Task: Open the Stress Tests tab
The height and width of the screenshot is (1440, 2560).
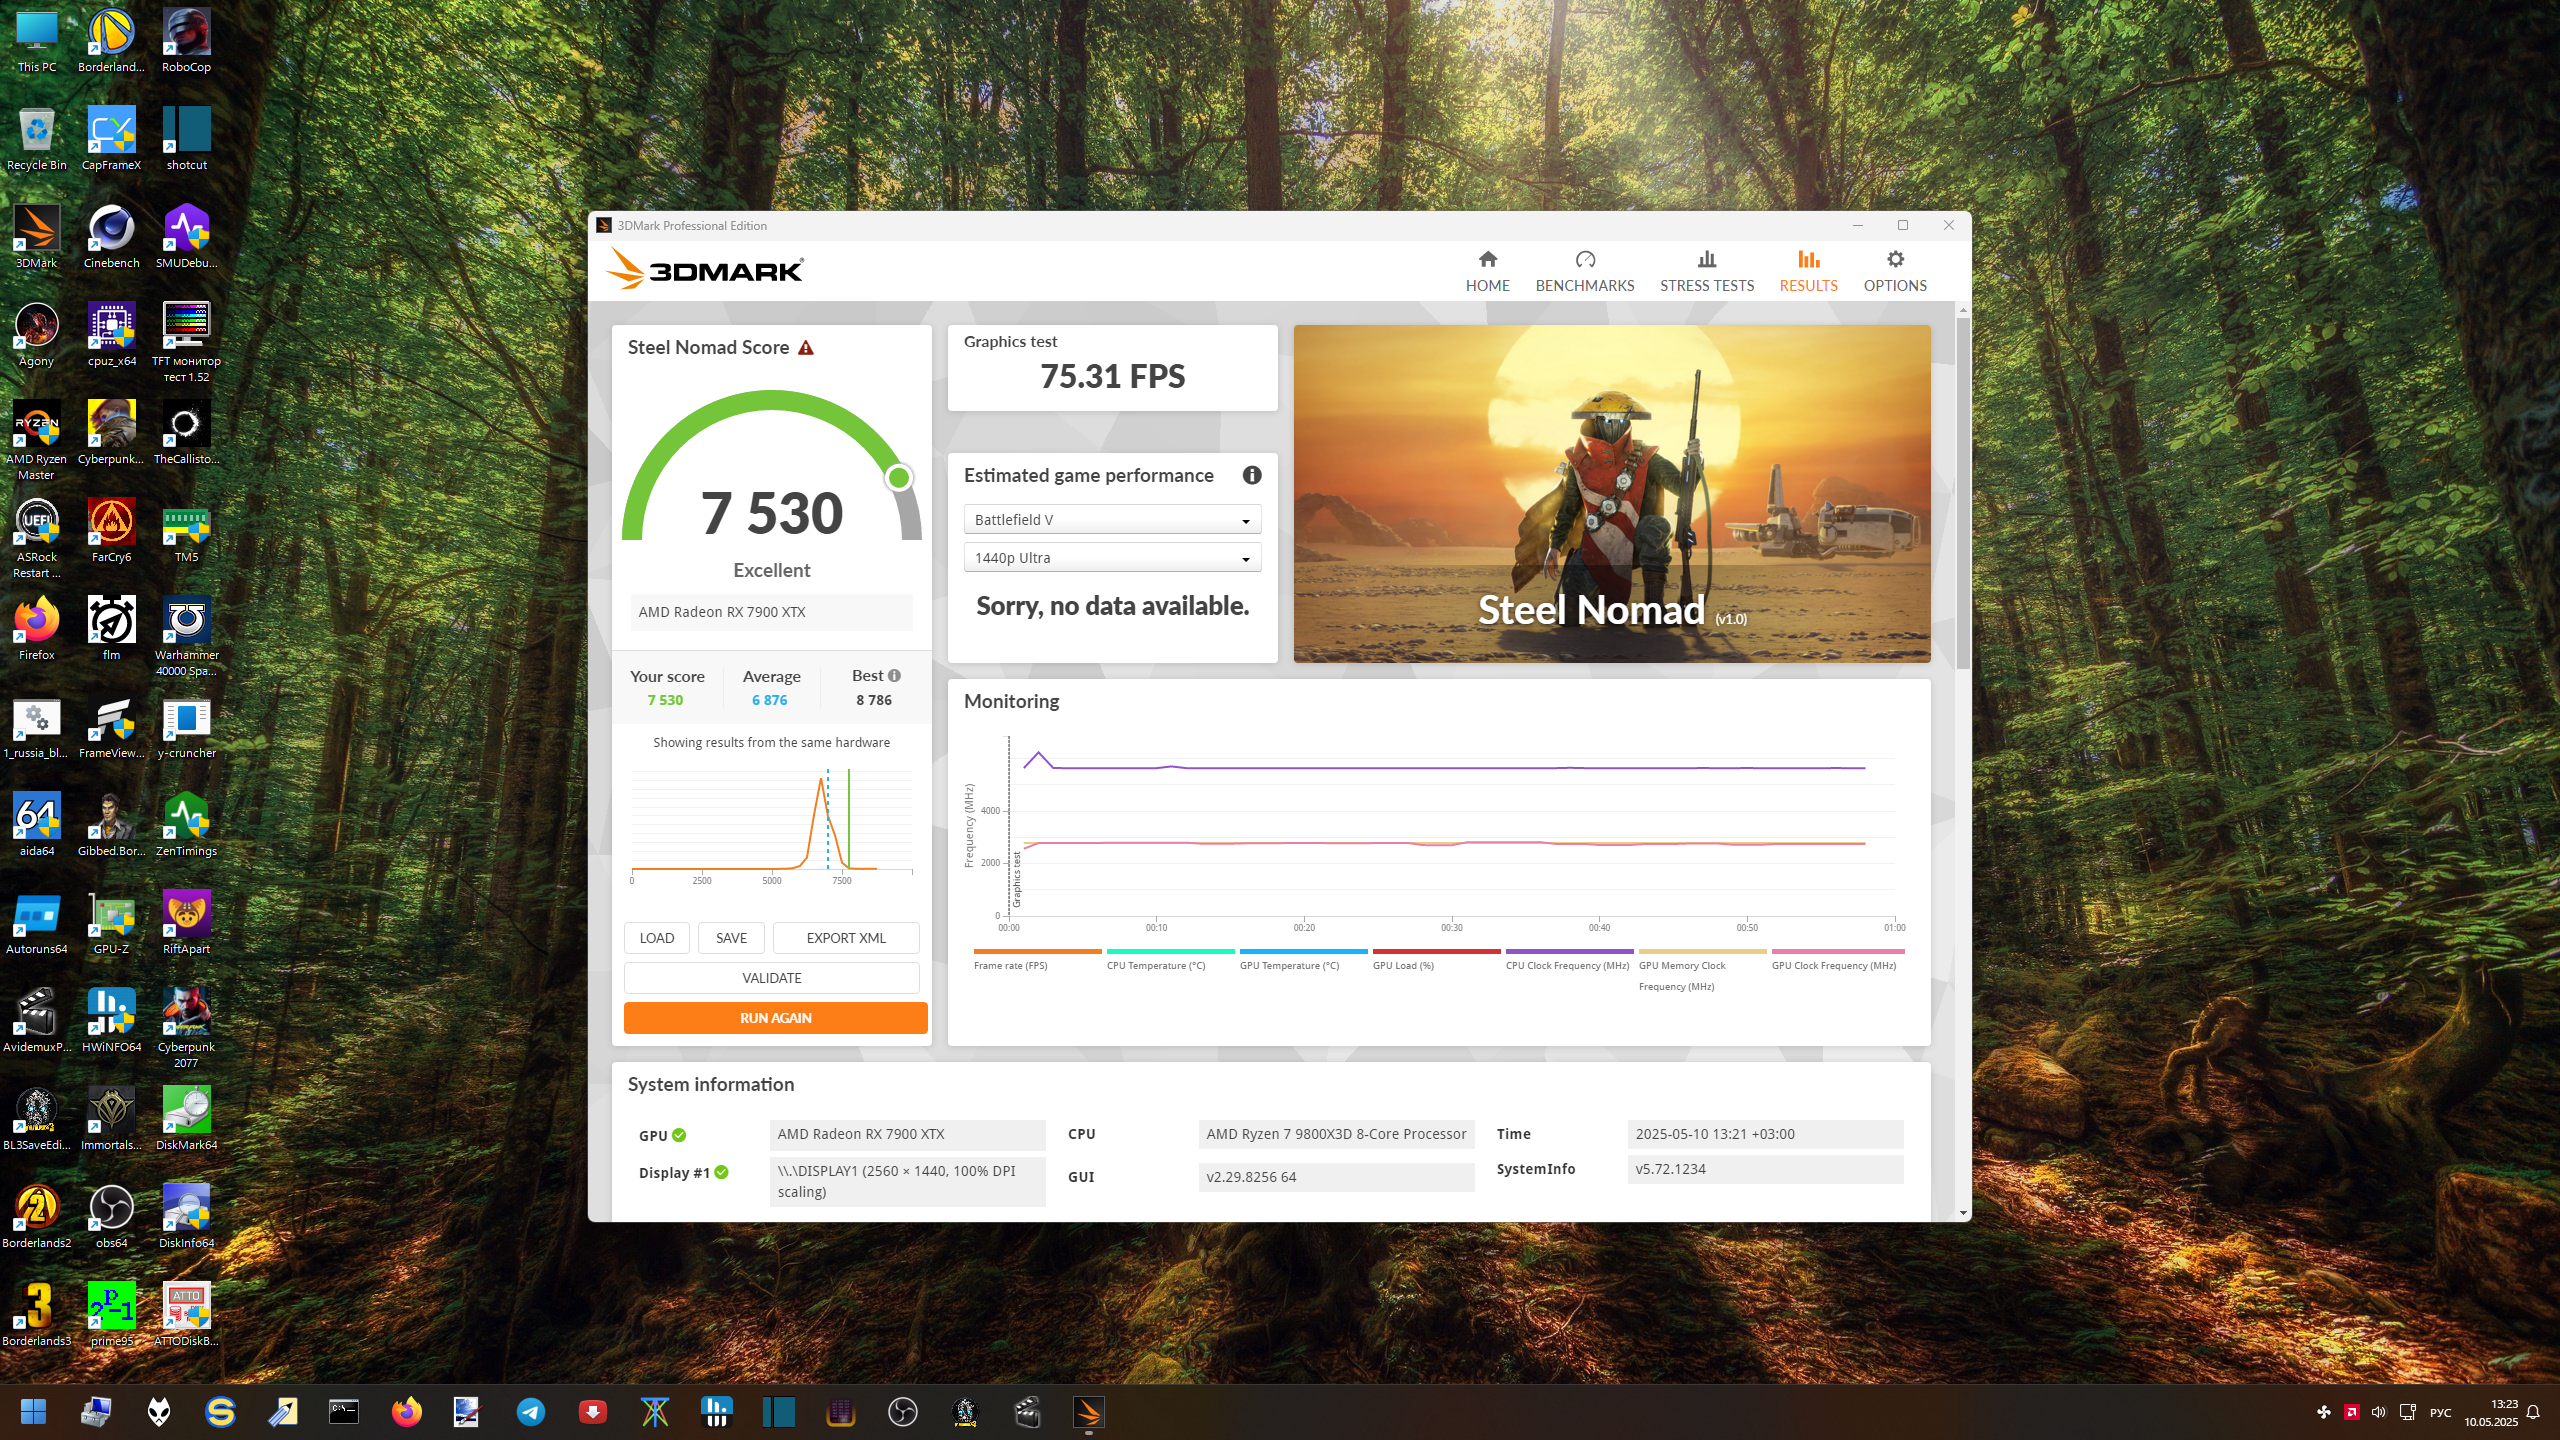Action: tap(1706, 271)
